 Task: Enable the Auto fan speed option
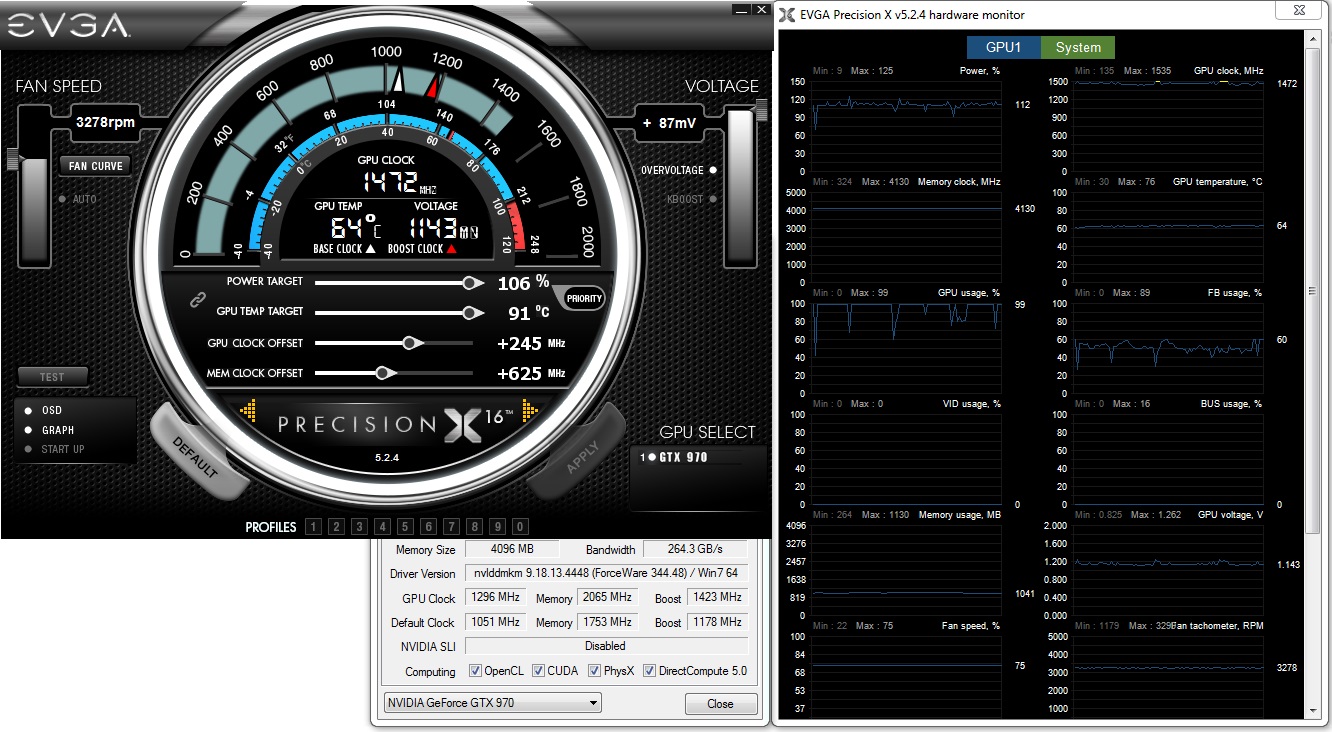[62, 199]
